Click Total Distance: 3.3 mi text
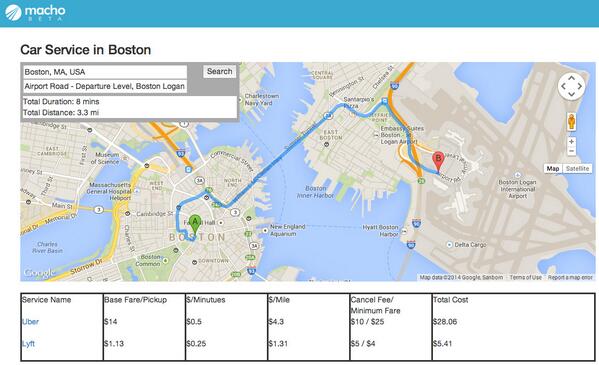The image size is (599, 365). [61, 113]
